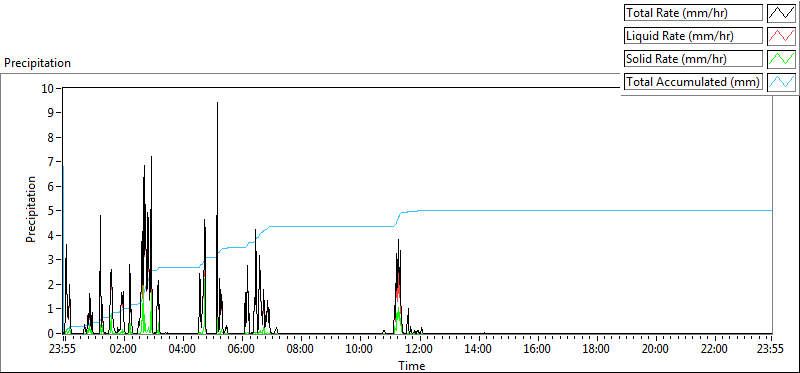Click the Precipitation graph title above the chart
800x373 pixels.
click(x=37, y=63)
